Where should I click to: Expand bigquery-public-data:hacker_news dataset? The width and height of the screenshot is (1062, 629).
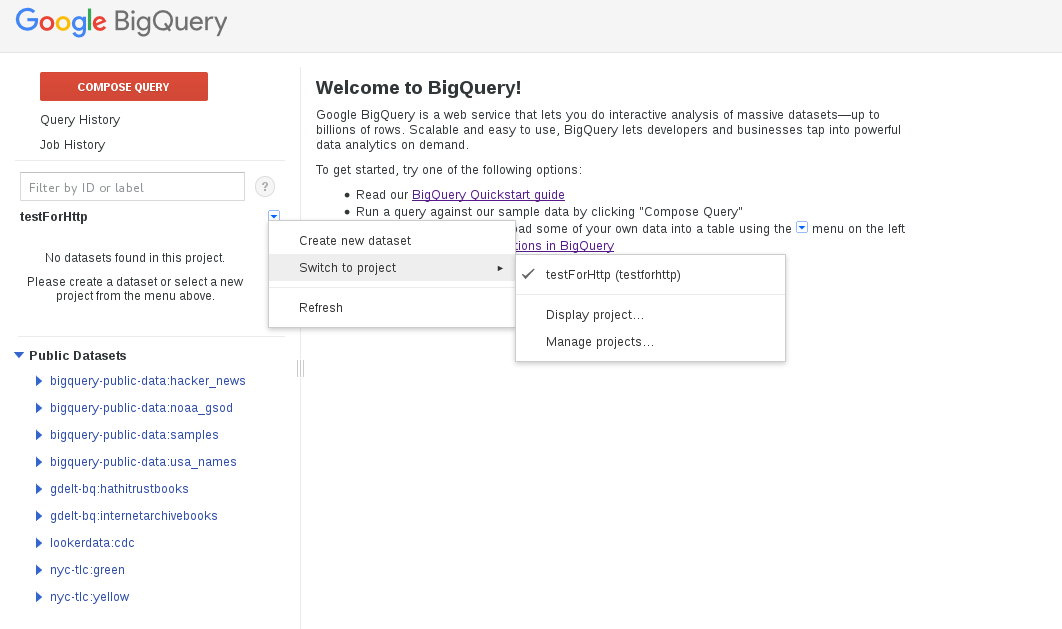(39, 381)
